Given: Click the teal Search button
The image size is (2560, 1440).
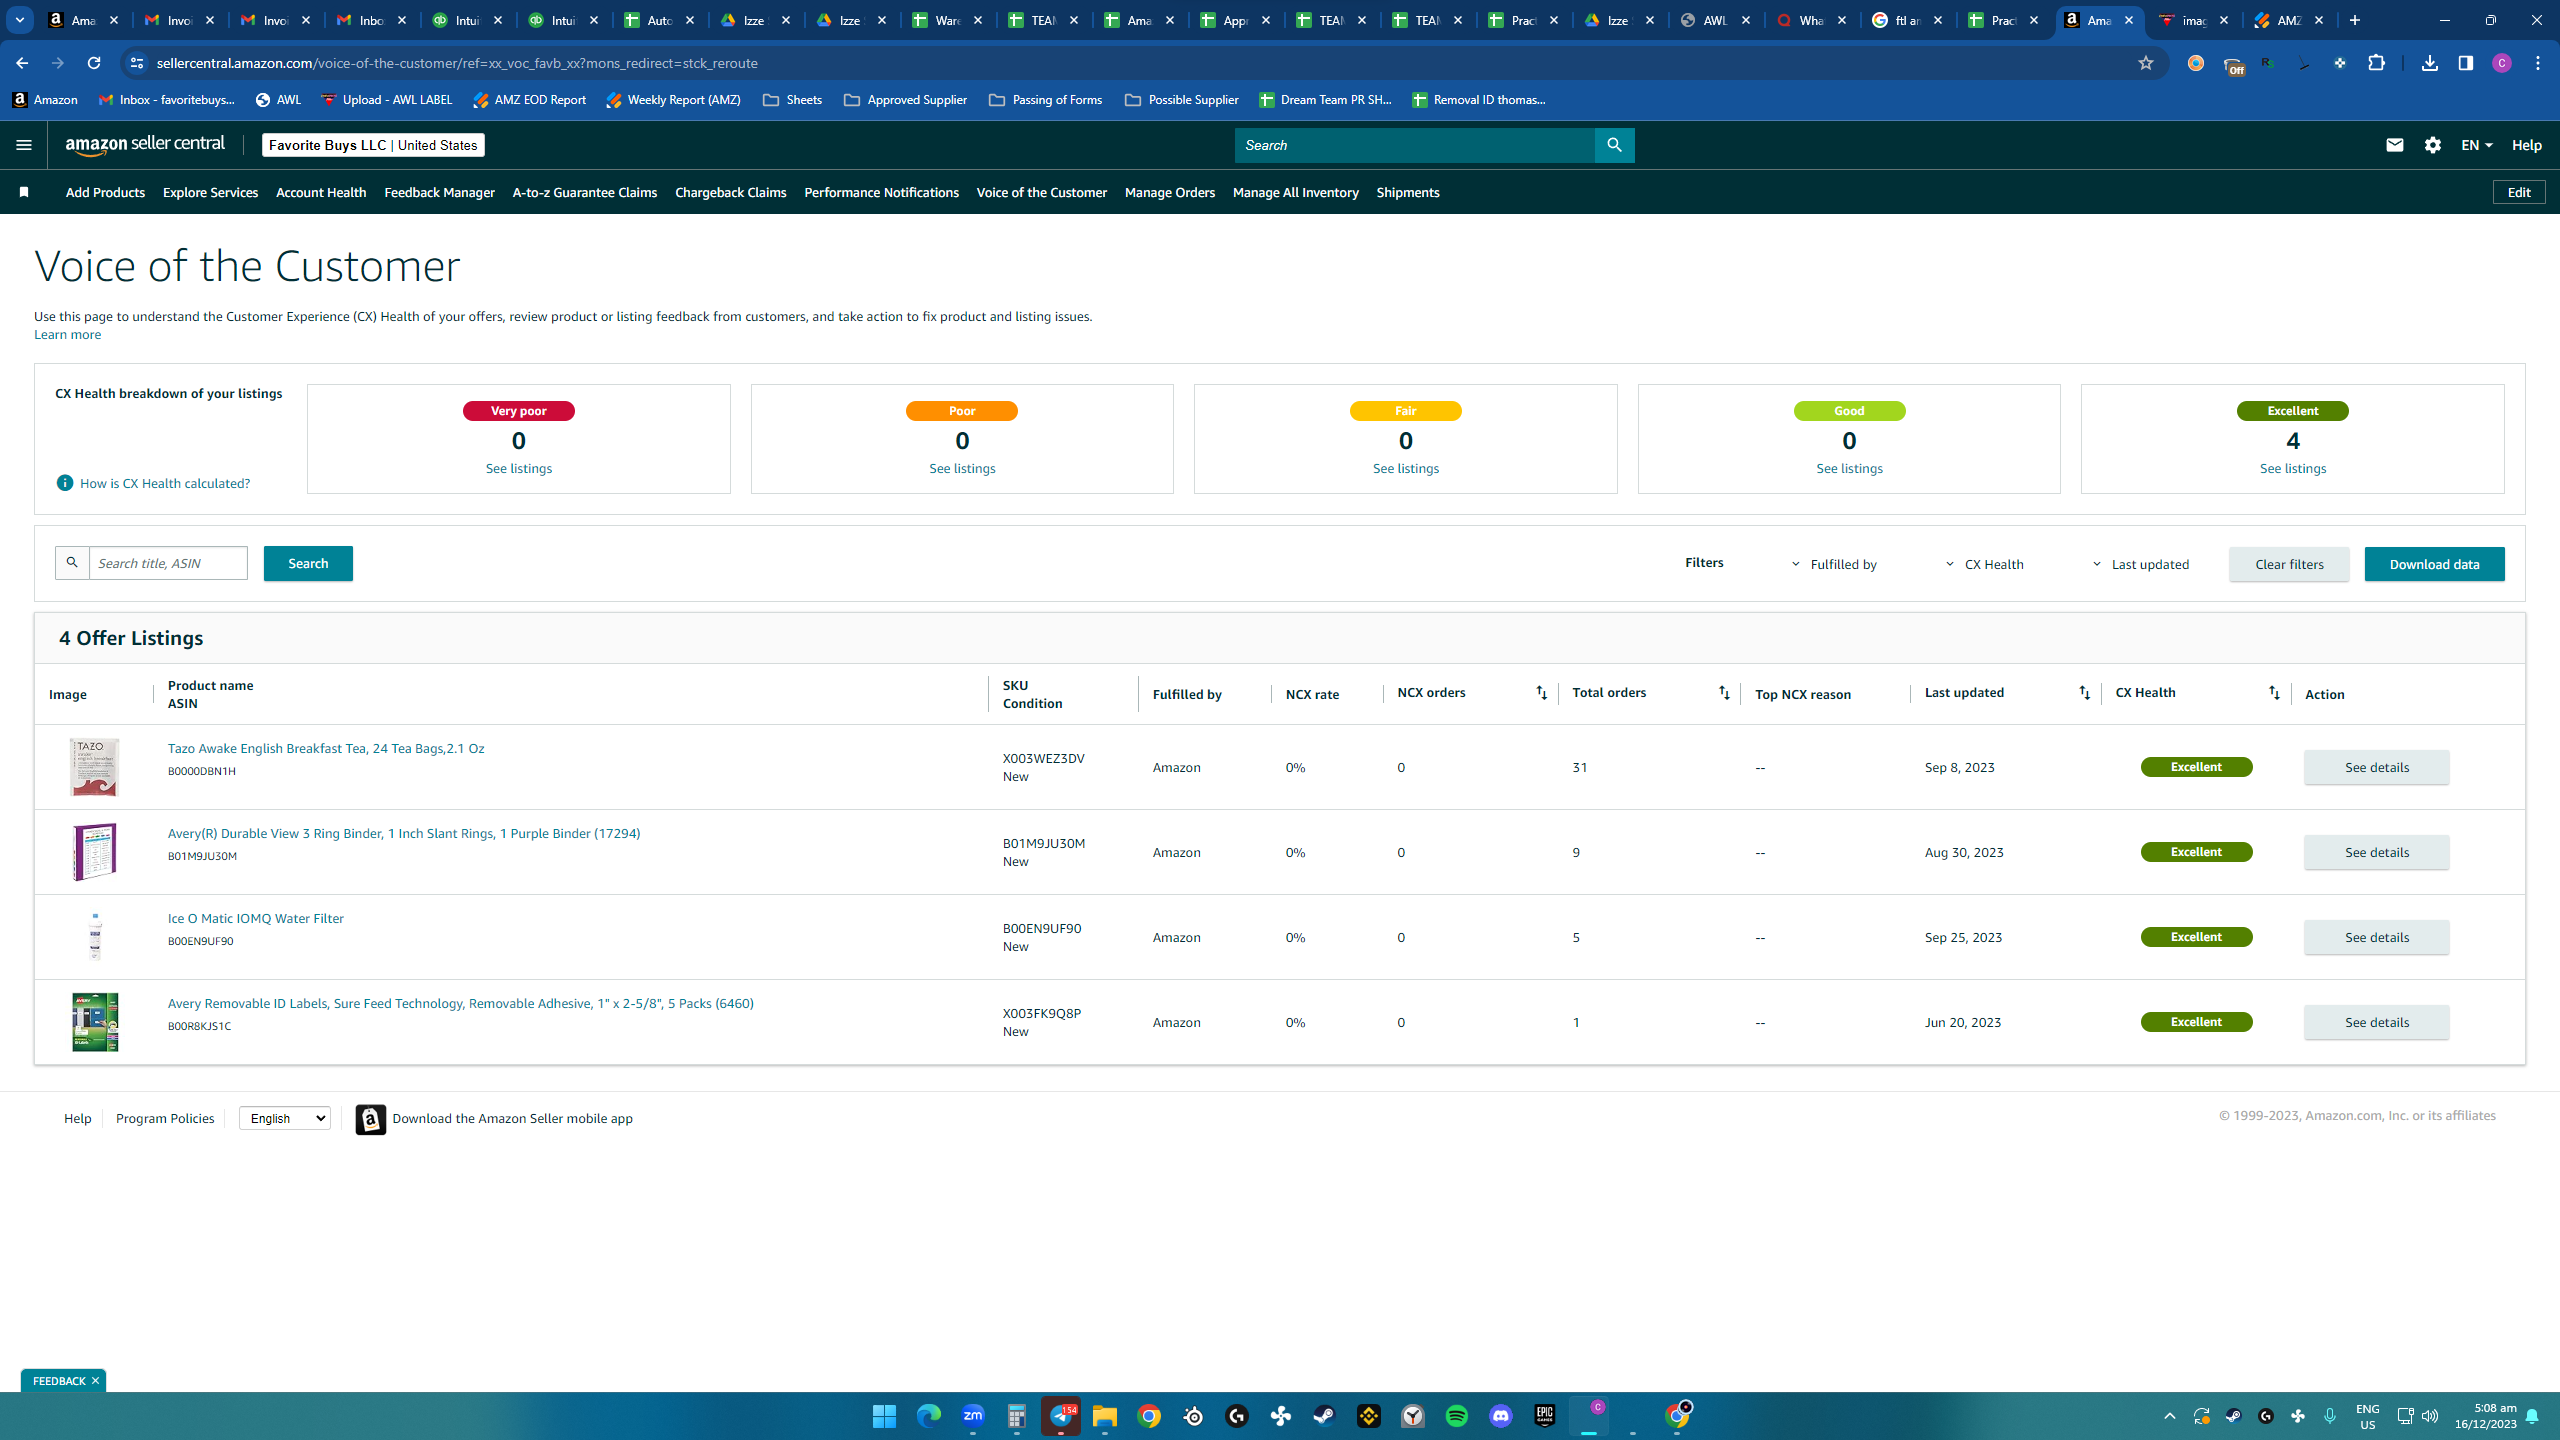Looking at the screenshot, I should pyautogui.click(x=308, y=563).
